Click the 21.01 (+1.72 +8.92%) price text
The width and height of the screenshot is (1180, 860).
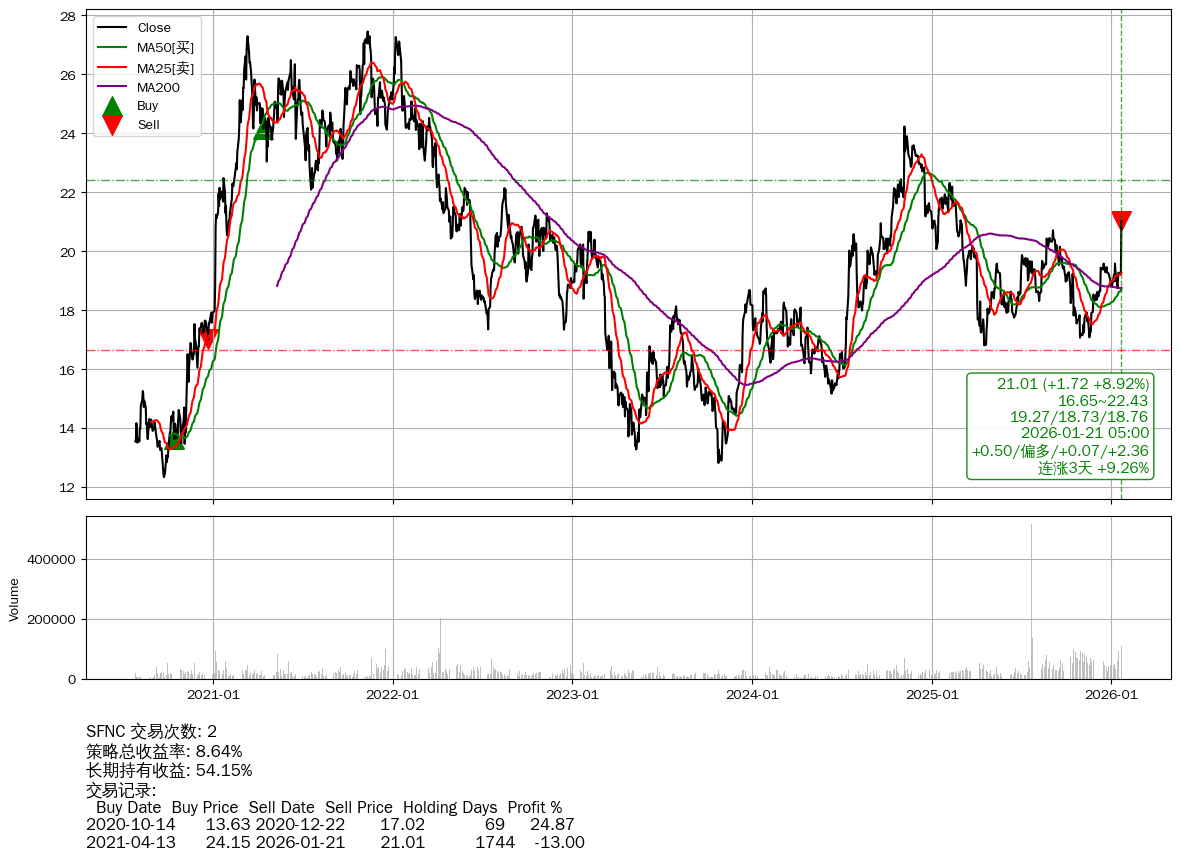point(1072,384)
